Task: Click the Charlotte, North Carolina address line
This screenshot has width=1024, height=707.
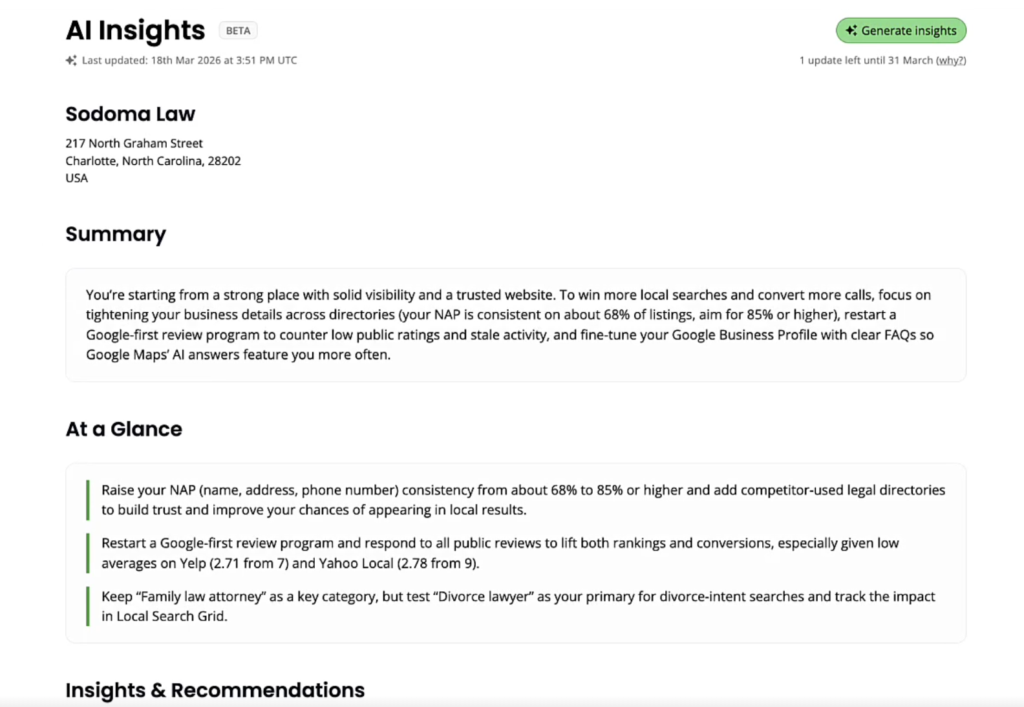Action: click(x=153, y=160)
